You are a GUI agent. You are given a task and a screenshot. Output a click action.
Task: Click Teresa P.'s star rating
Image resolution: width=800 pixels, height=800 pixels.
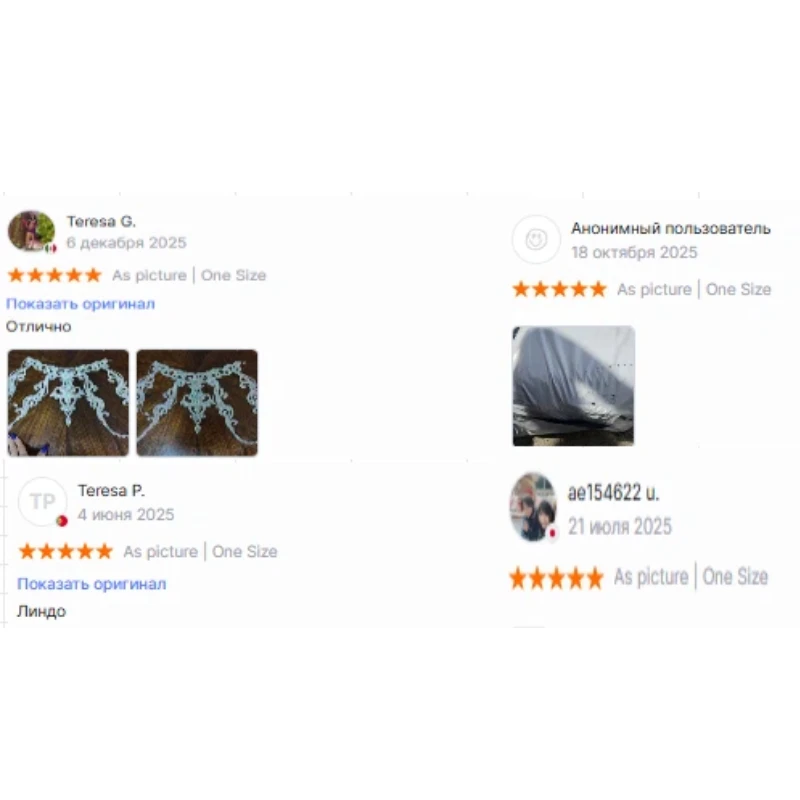(66, 551)
